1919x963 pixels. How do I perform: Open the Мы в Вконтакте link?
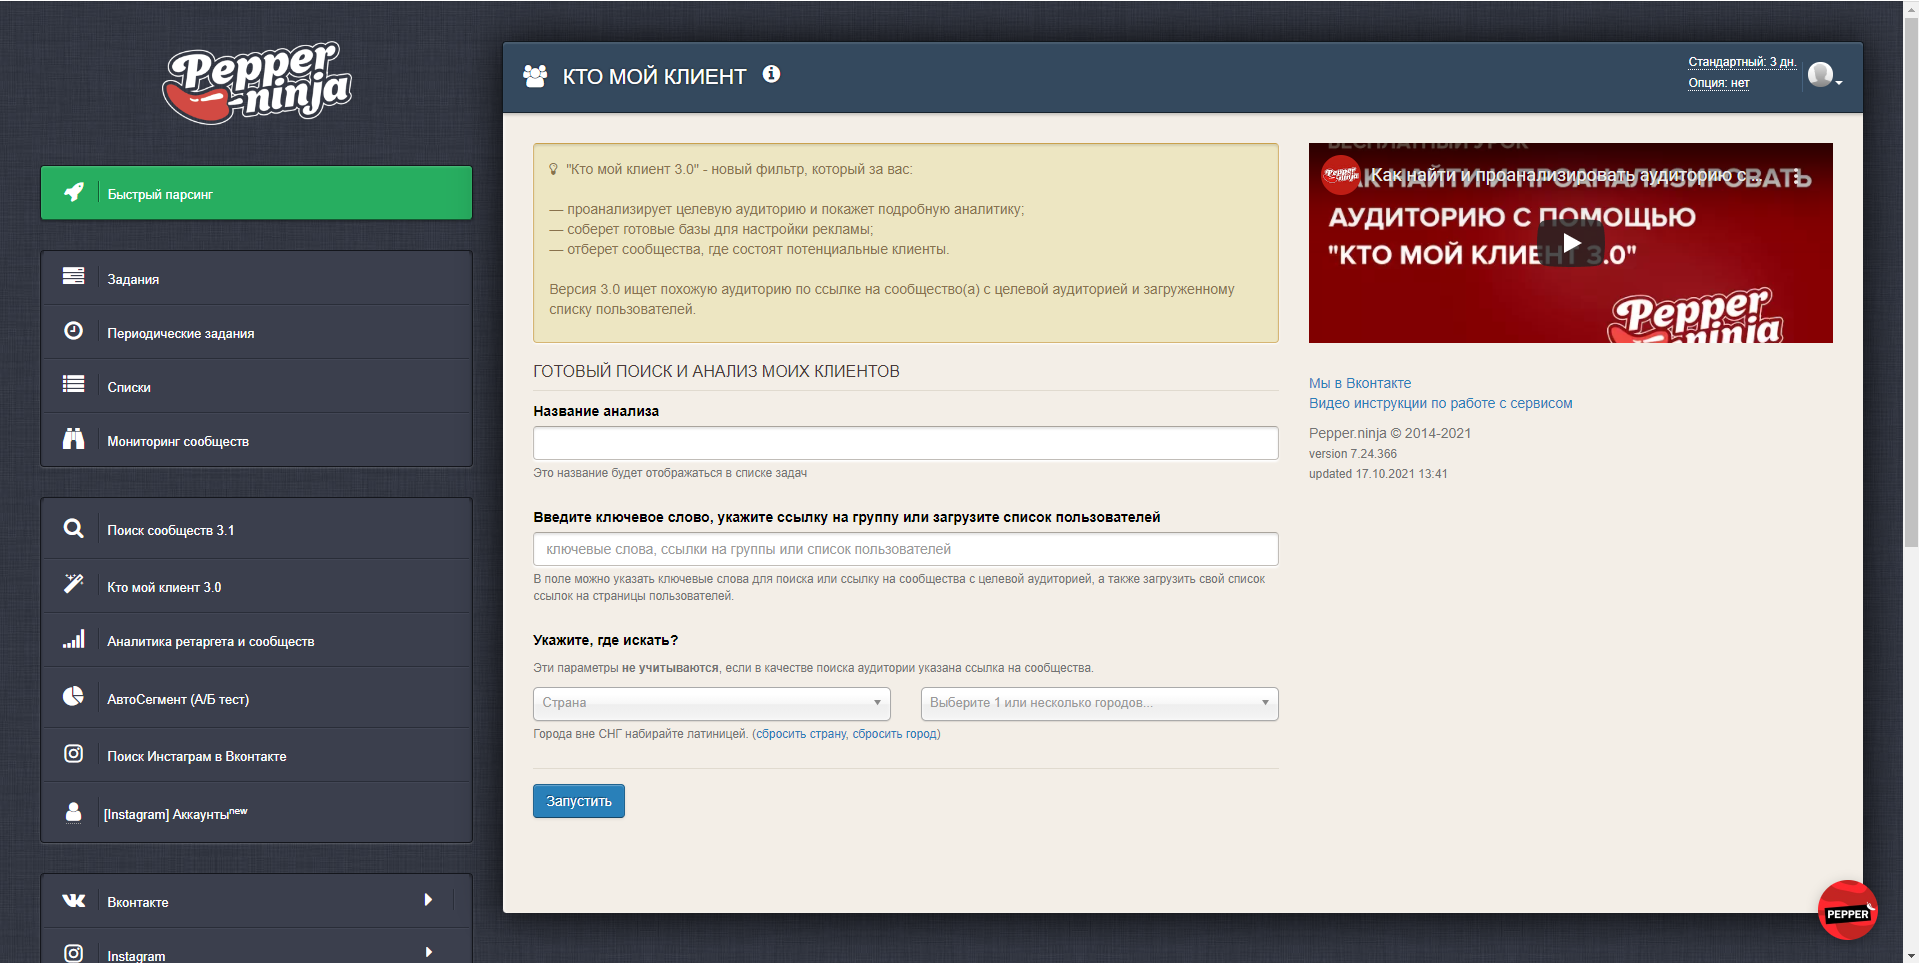click(1360, 383)
